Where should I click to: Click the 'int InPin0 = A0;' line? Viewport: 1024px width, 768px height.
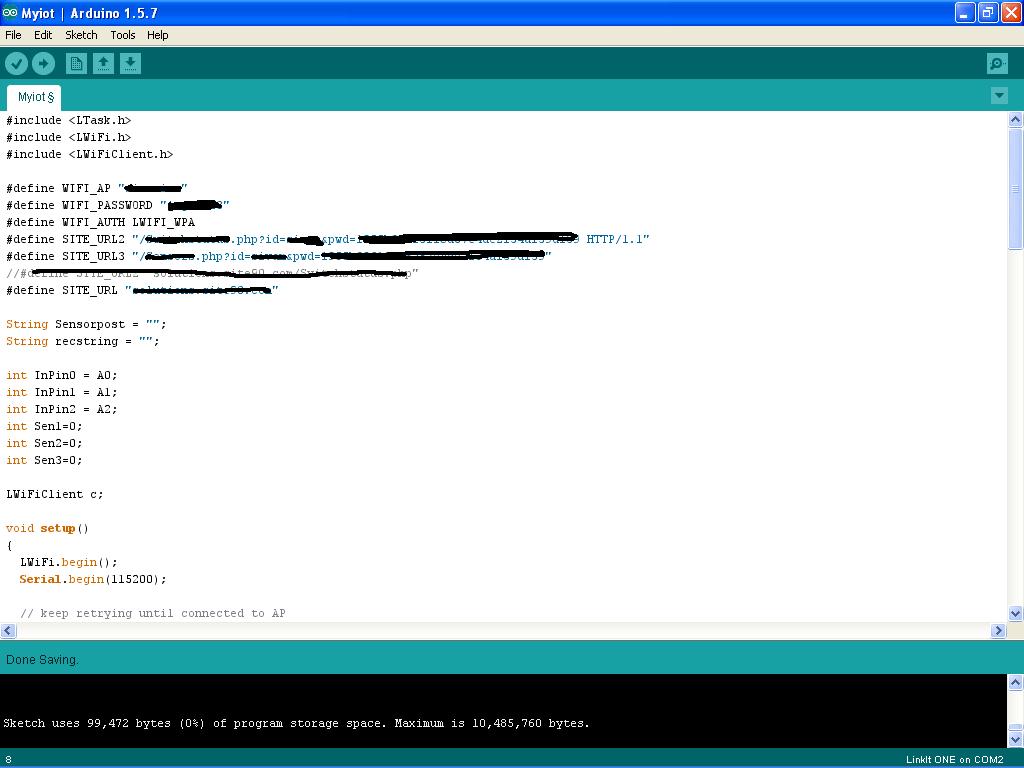point(62,375)
